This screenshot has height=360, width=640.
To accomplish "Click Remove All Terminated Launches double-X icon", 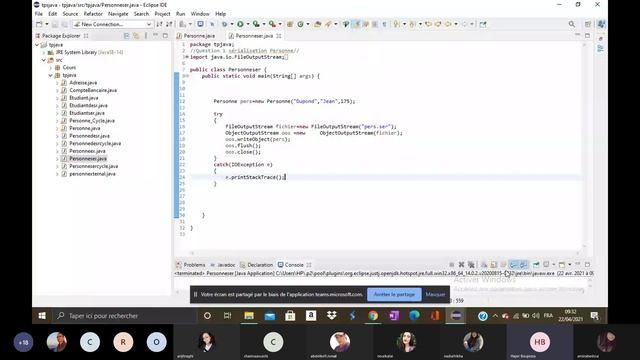I will pos(471,264).
